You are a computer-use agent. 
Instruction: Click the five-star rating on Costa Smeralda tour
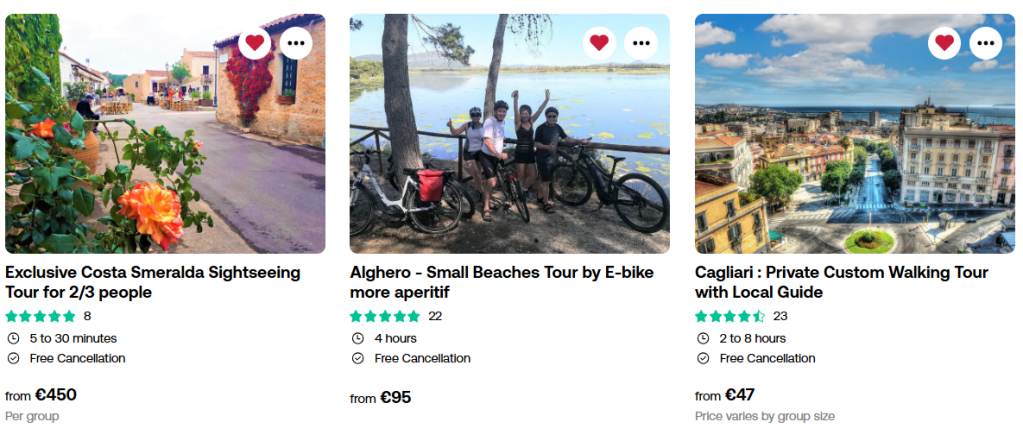[40, 316]
